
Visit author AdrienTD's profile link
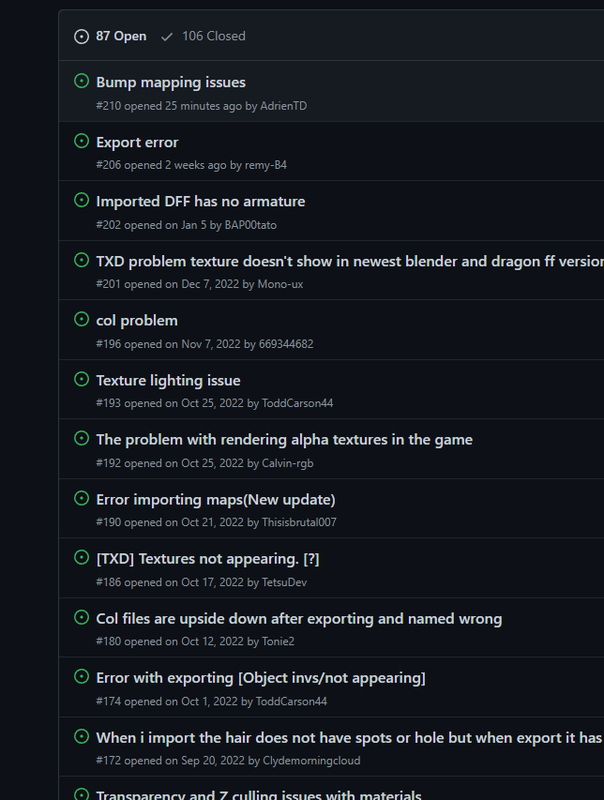[x=283, y=106]
